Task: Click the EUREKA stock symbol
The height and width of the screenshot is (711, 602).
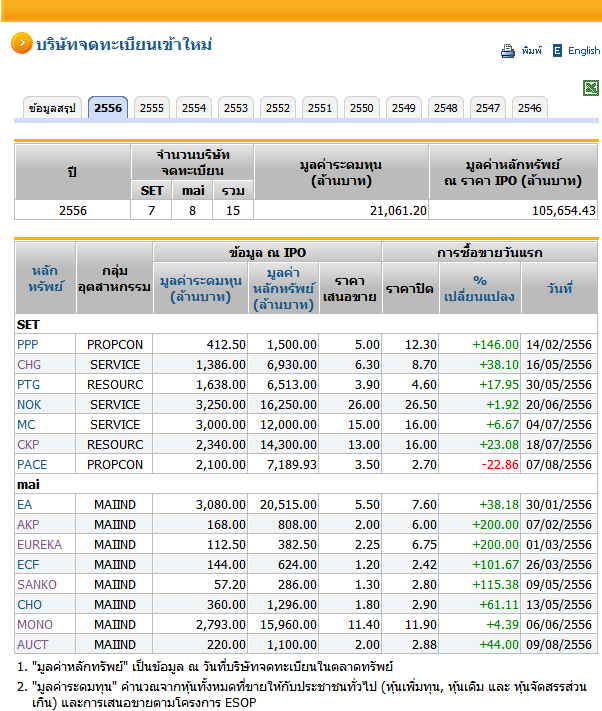Action: click(x=39, y=544)
